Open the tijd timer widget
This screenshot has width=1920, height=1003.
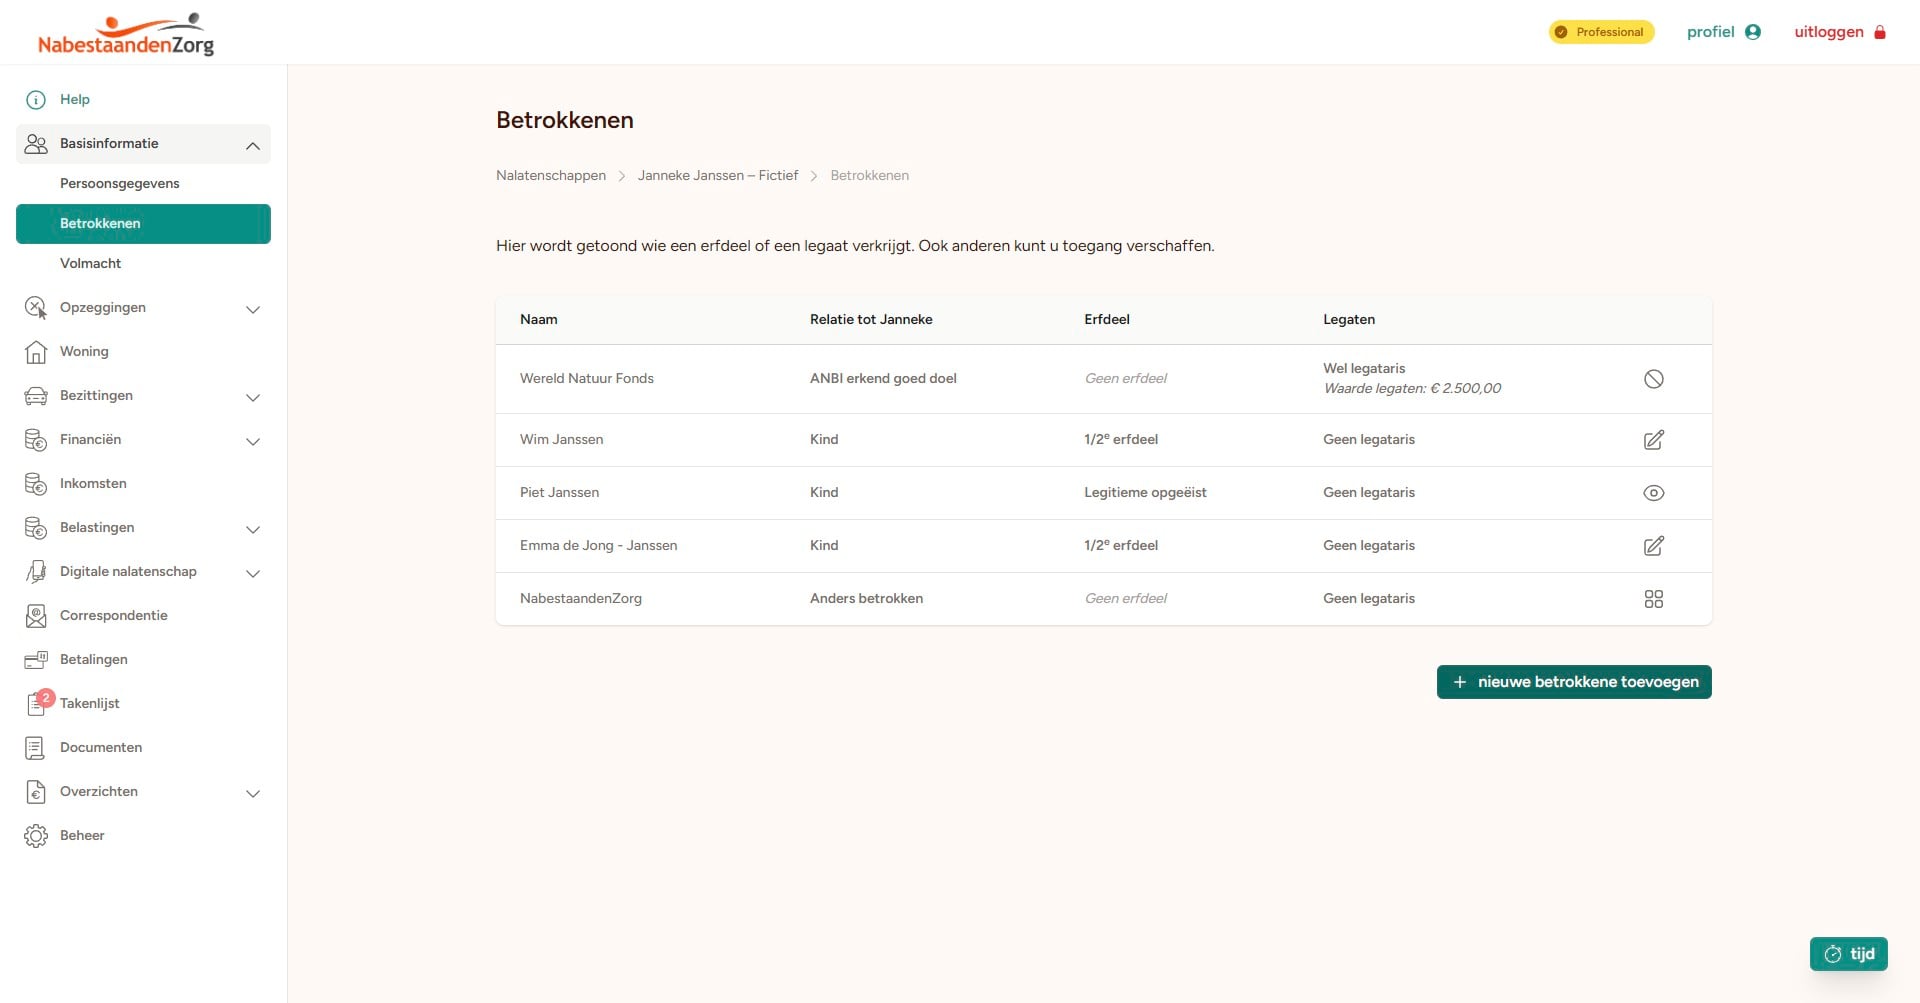pyautogui.click(x=1848, y=954)
